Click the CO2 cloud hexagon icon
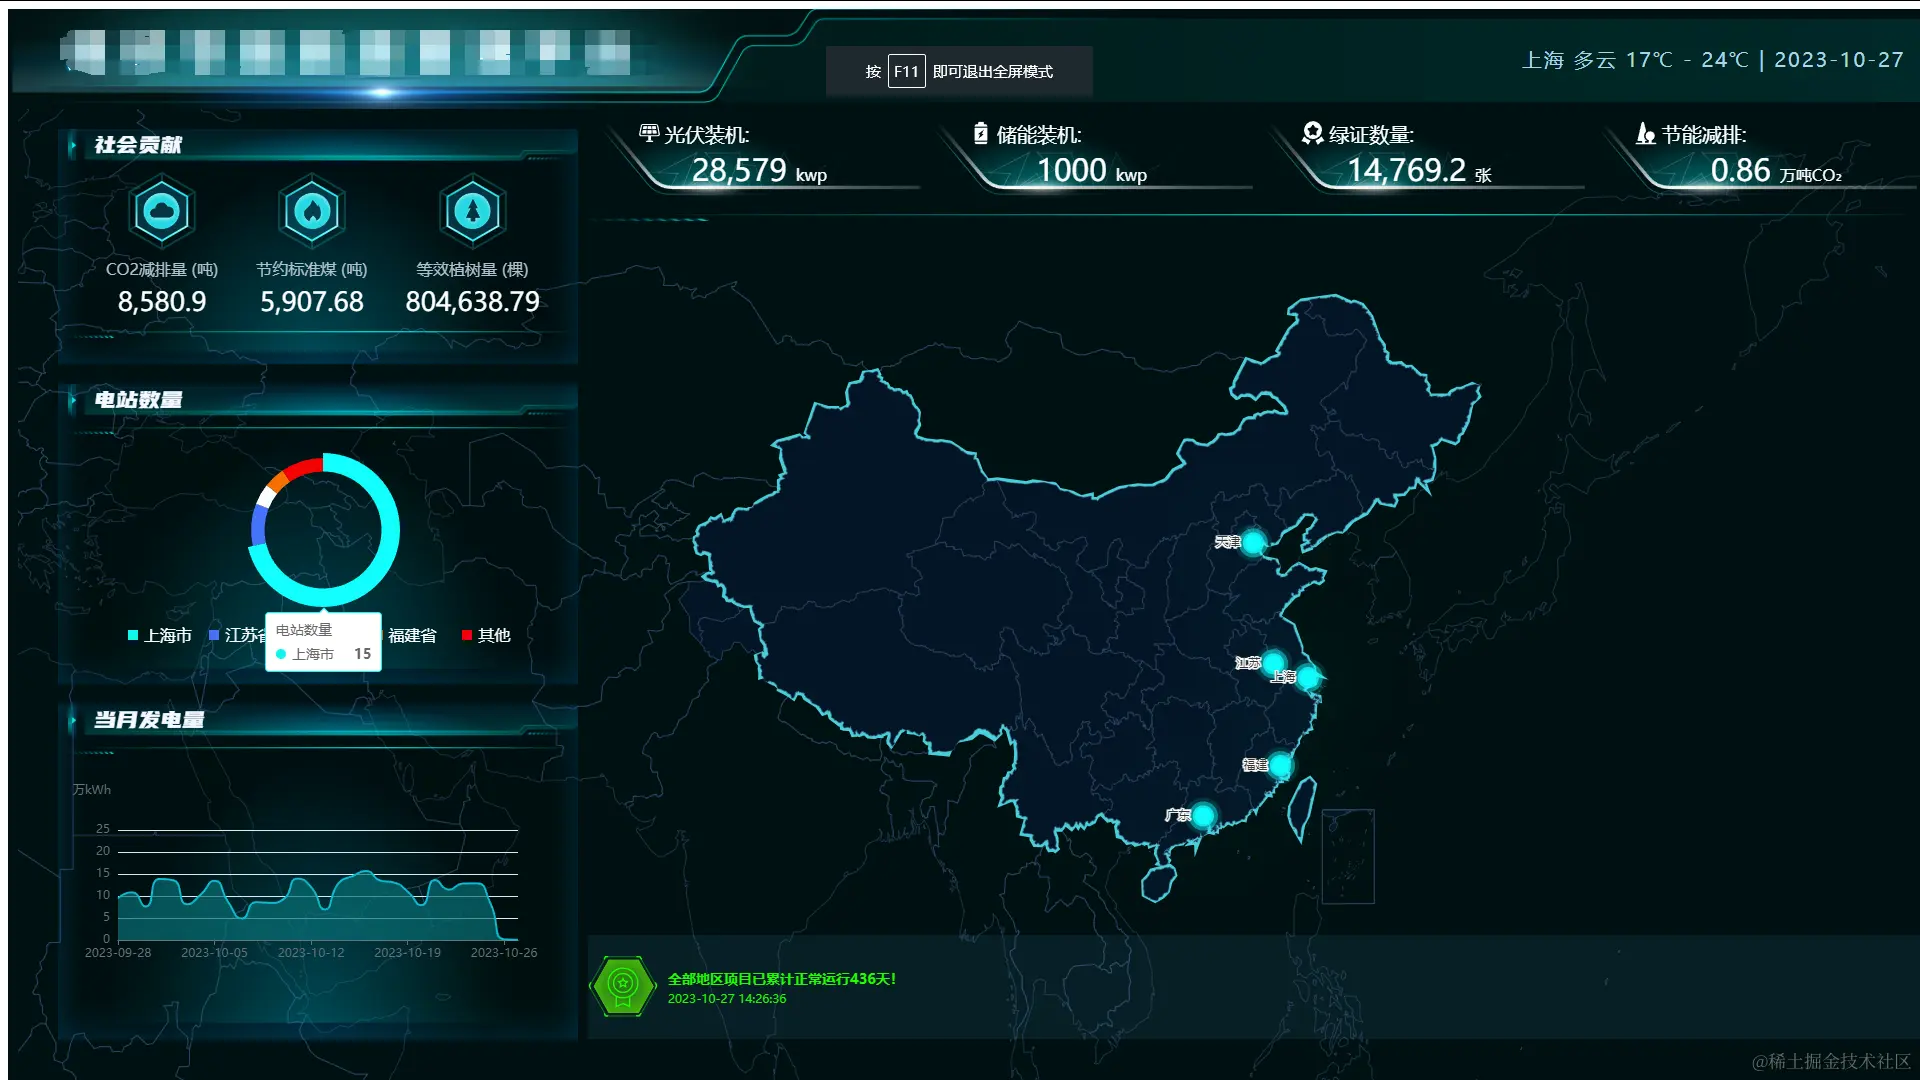The width and height of the screenshot is (1920, 1080). tap(162, 211)
